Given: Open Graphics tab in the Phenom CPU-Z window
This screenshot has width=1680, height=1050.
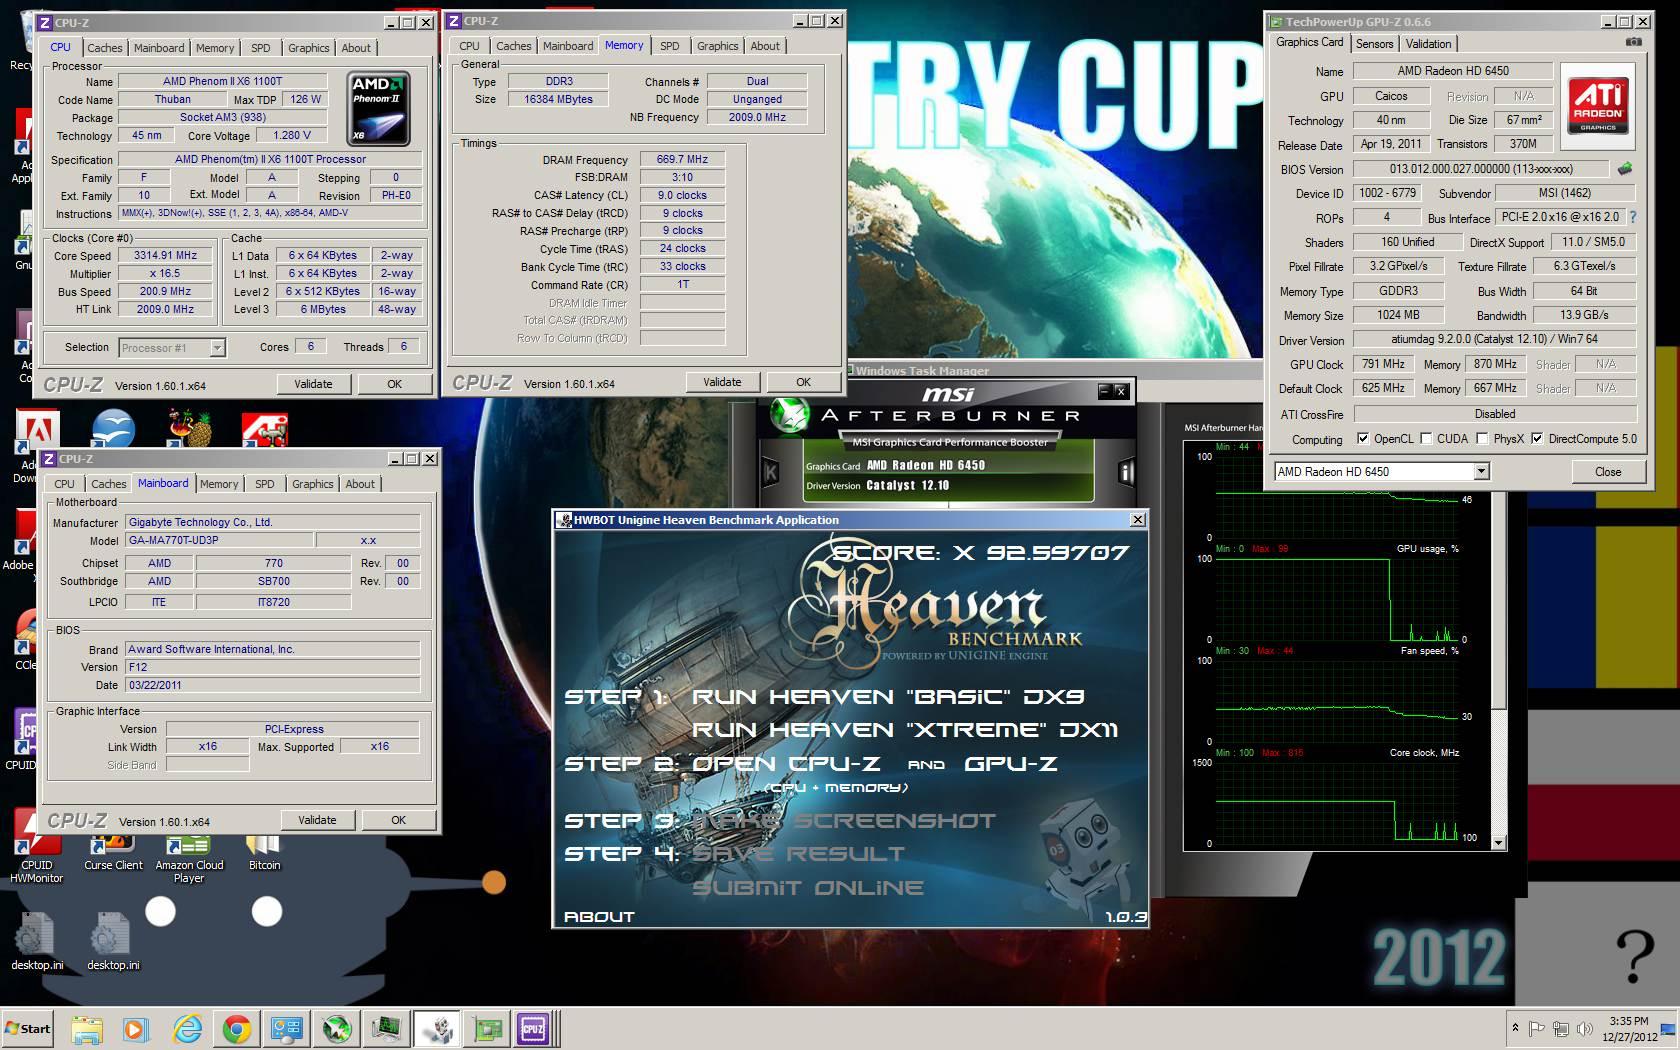Looking at the screenshot, I should point(308,48).
